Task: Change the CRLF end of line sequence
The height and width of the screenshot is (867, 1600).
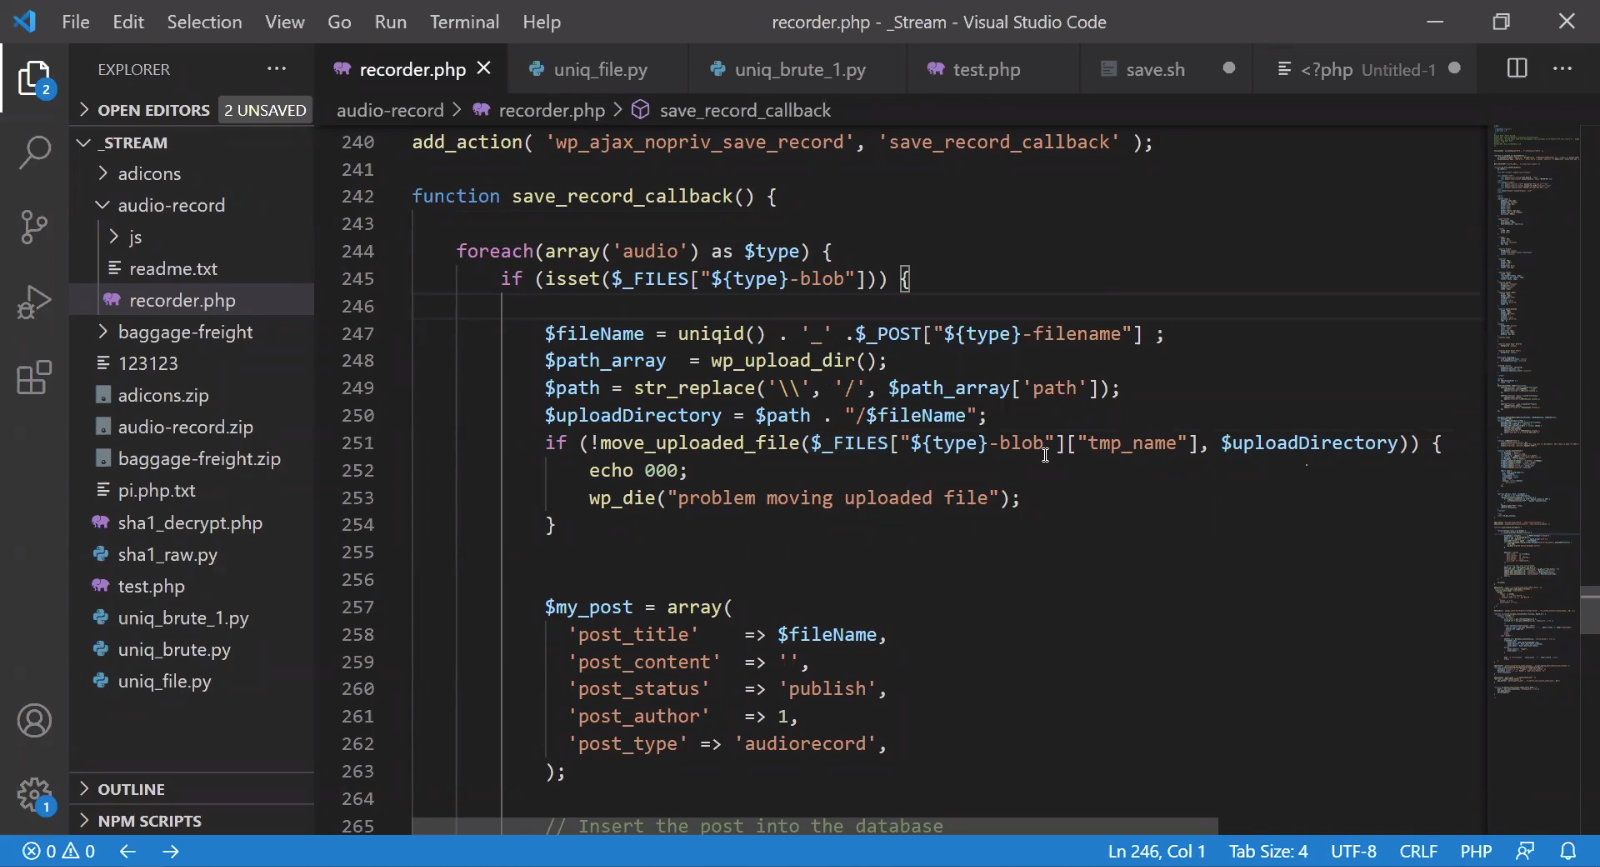Action: (x=1418, y=851)
